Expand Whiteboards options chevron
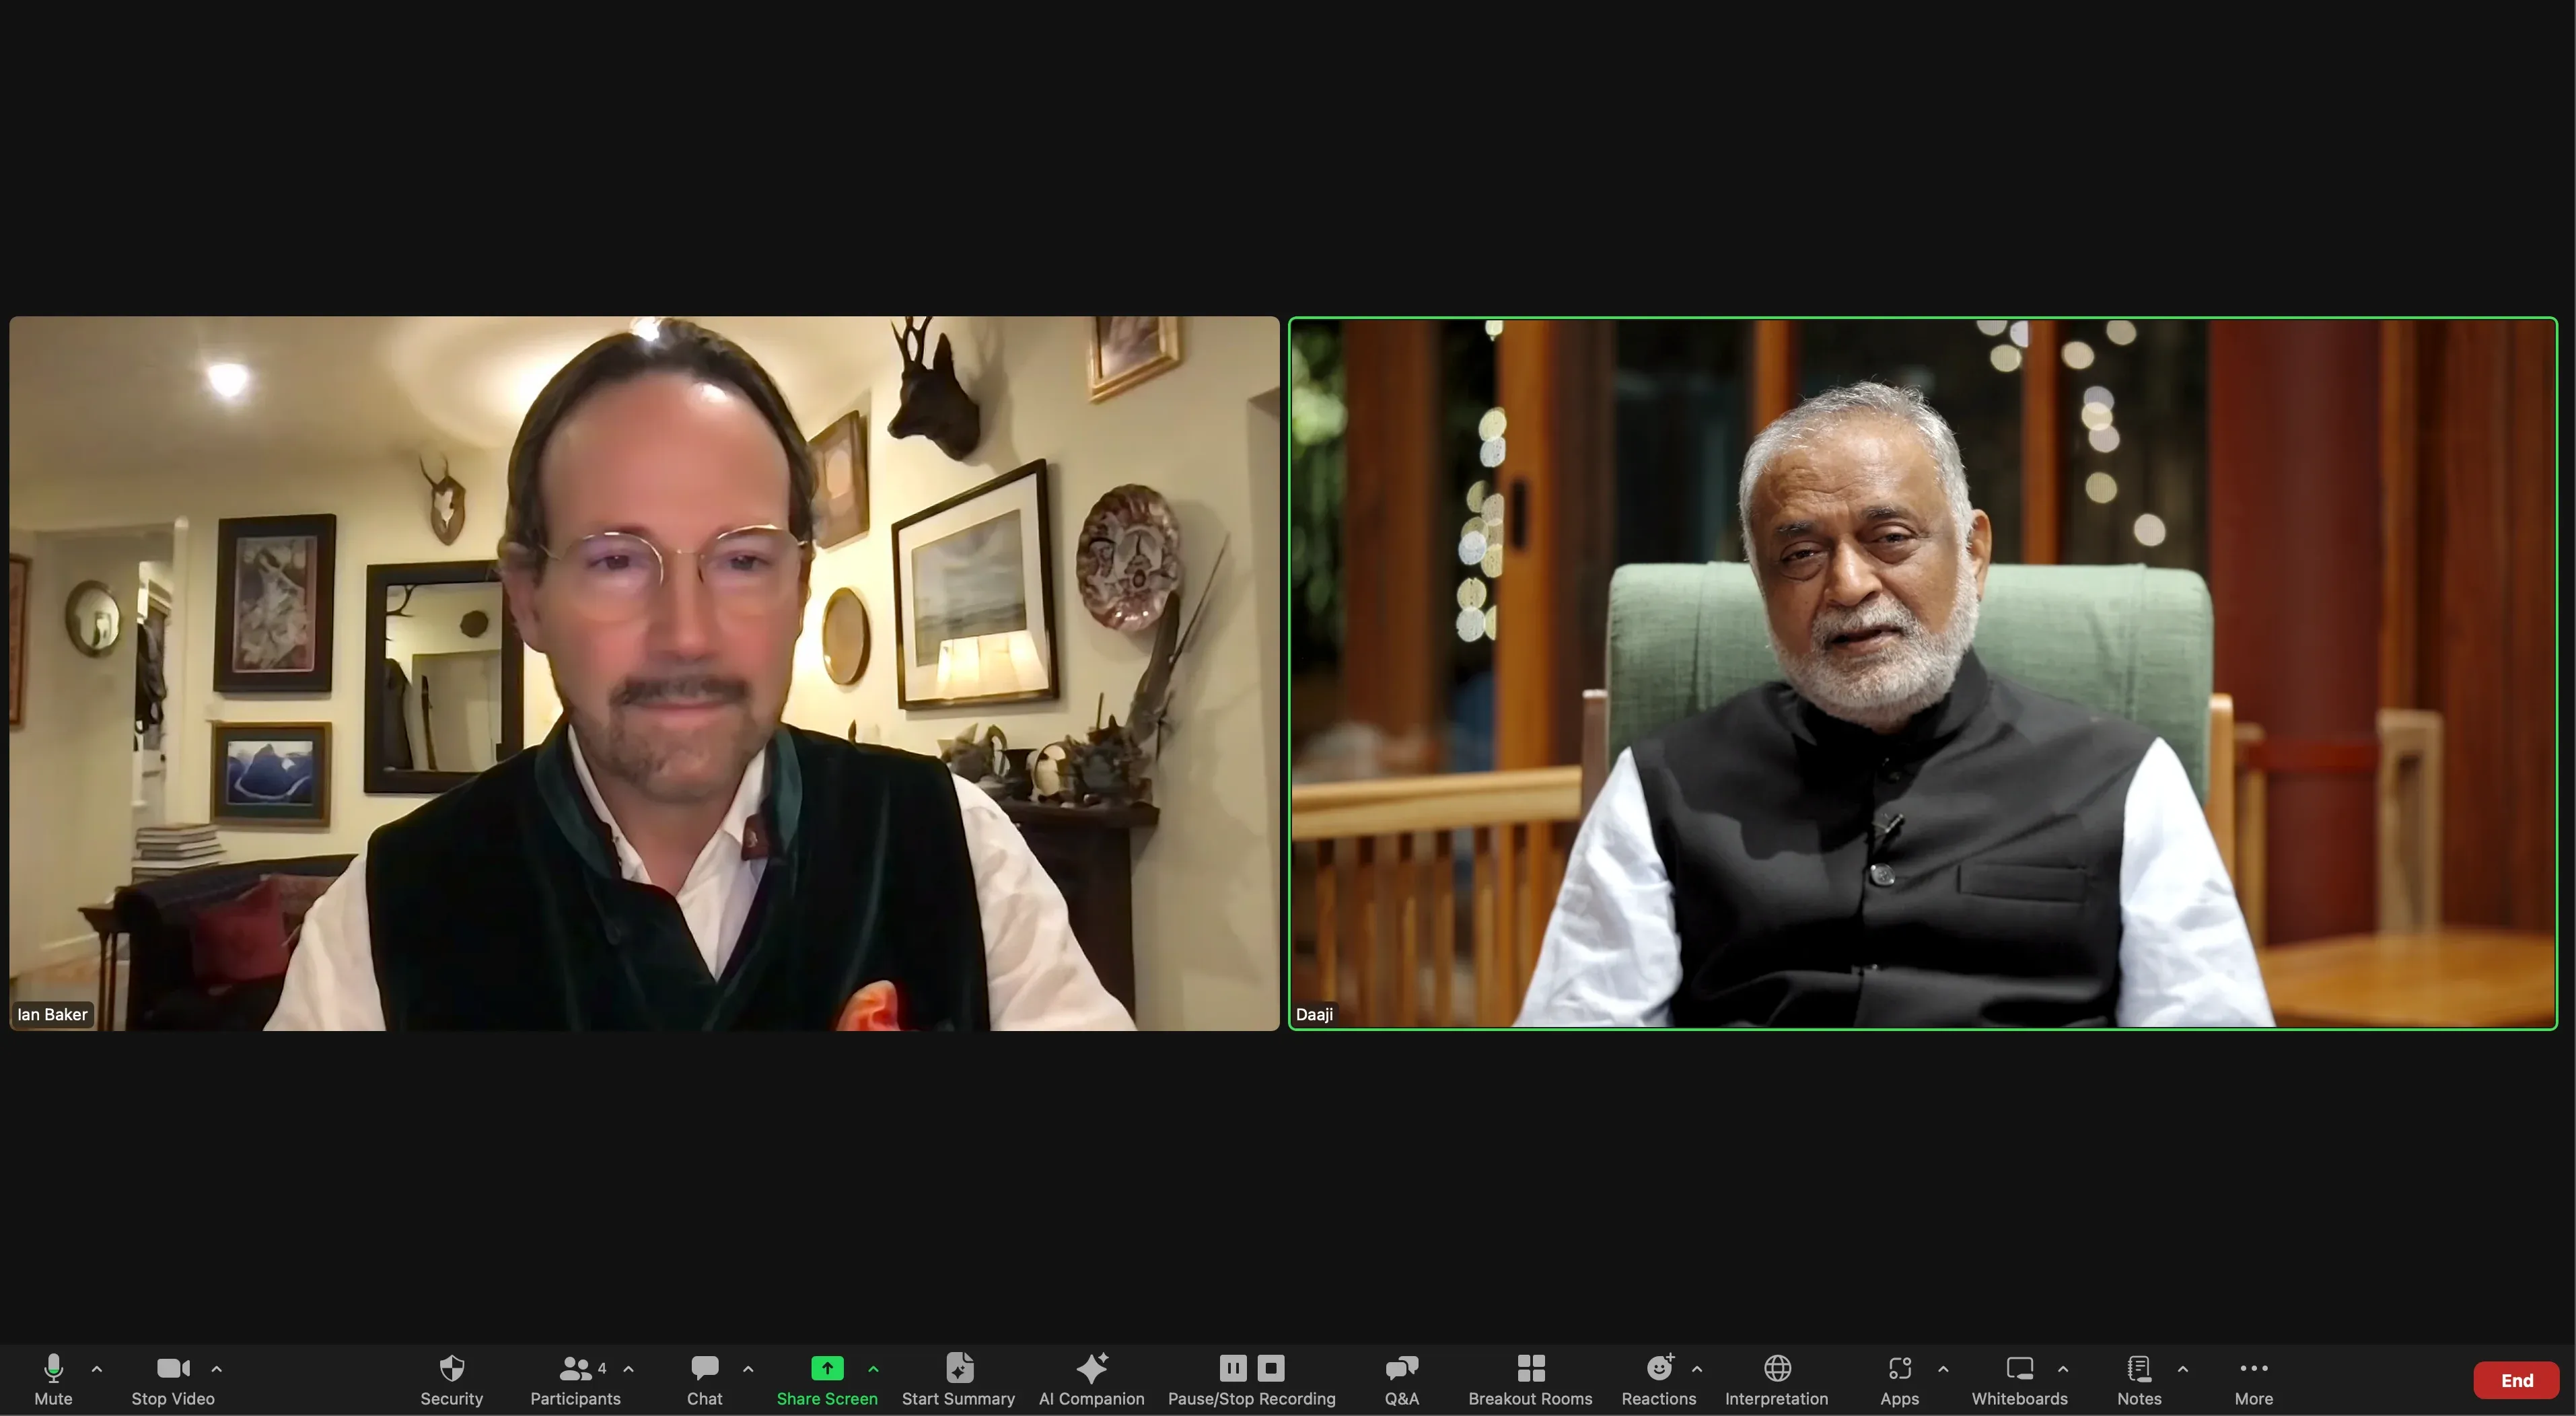The image size is (2576, 1416). (x=2063, y=1369)
